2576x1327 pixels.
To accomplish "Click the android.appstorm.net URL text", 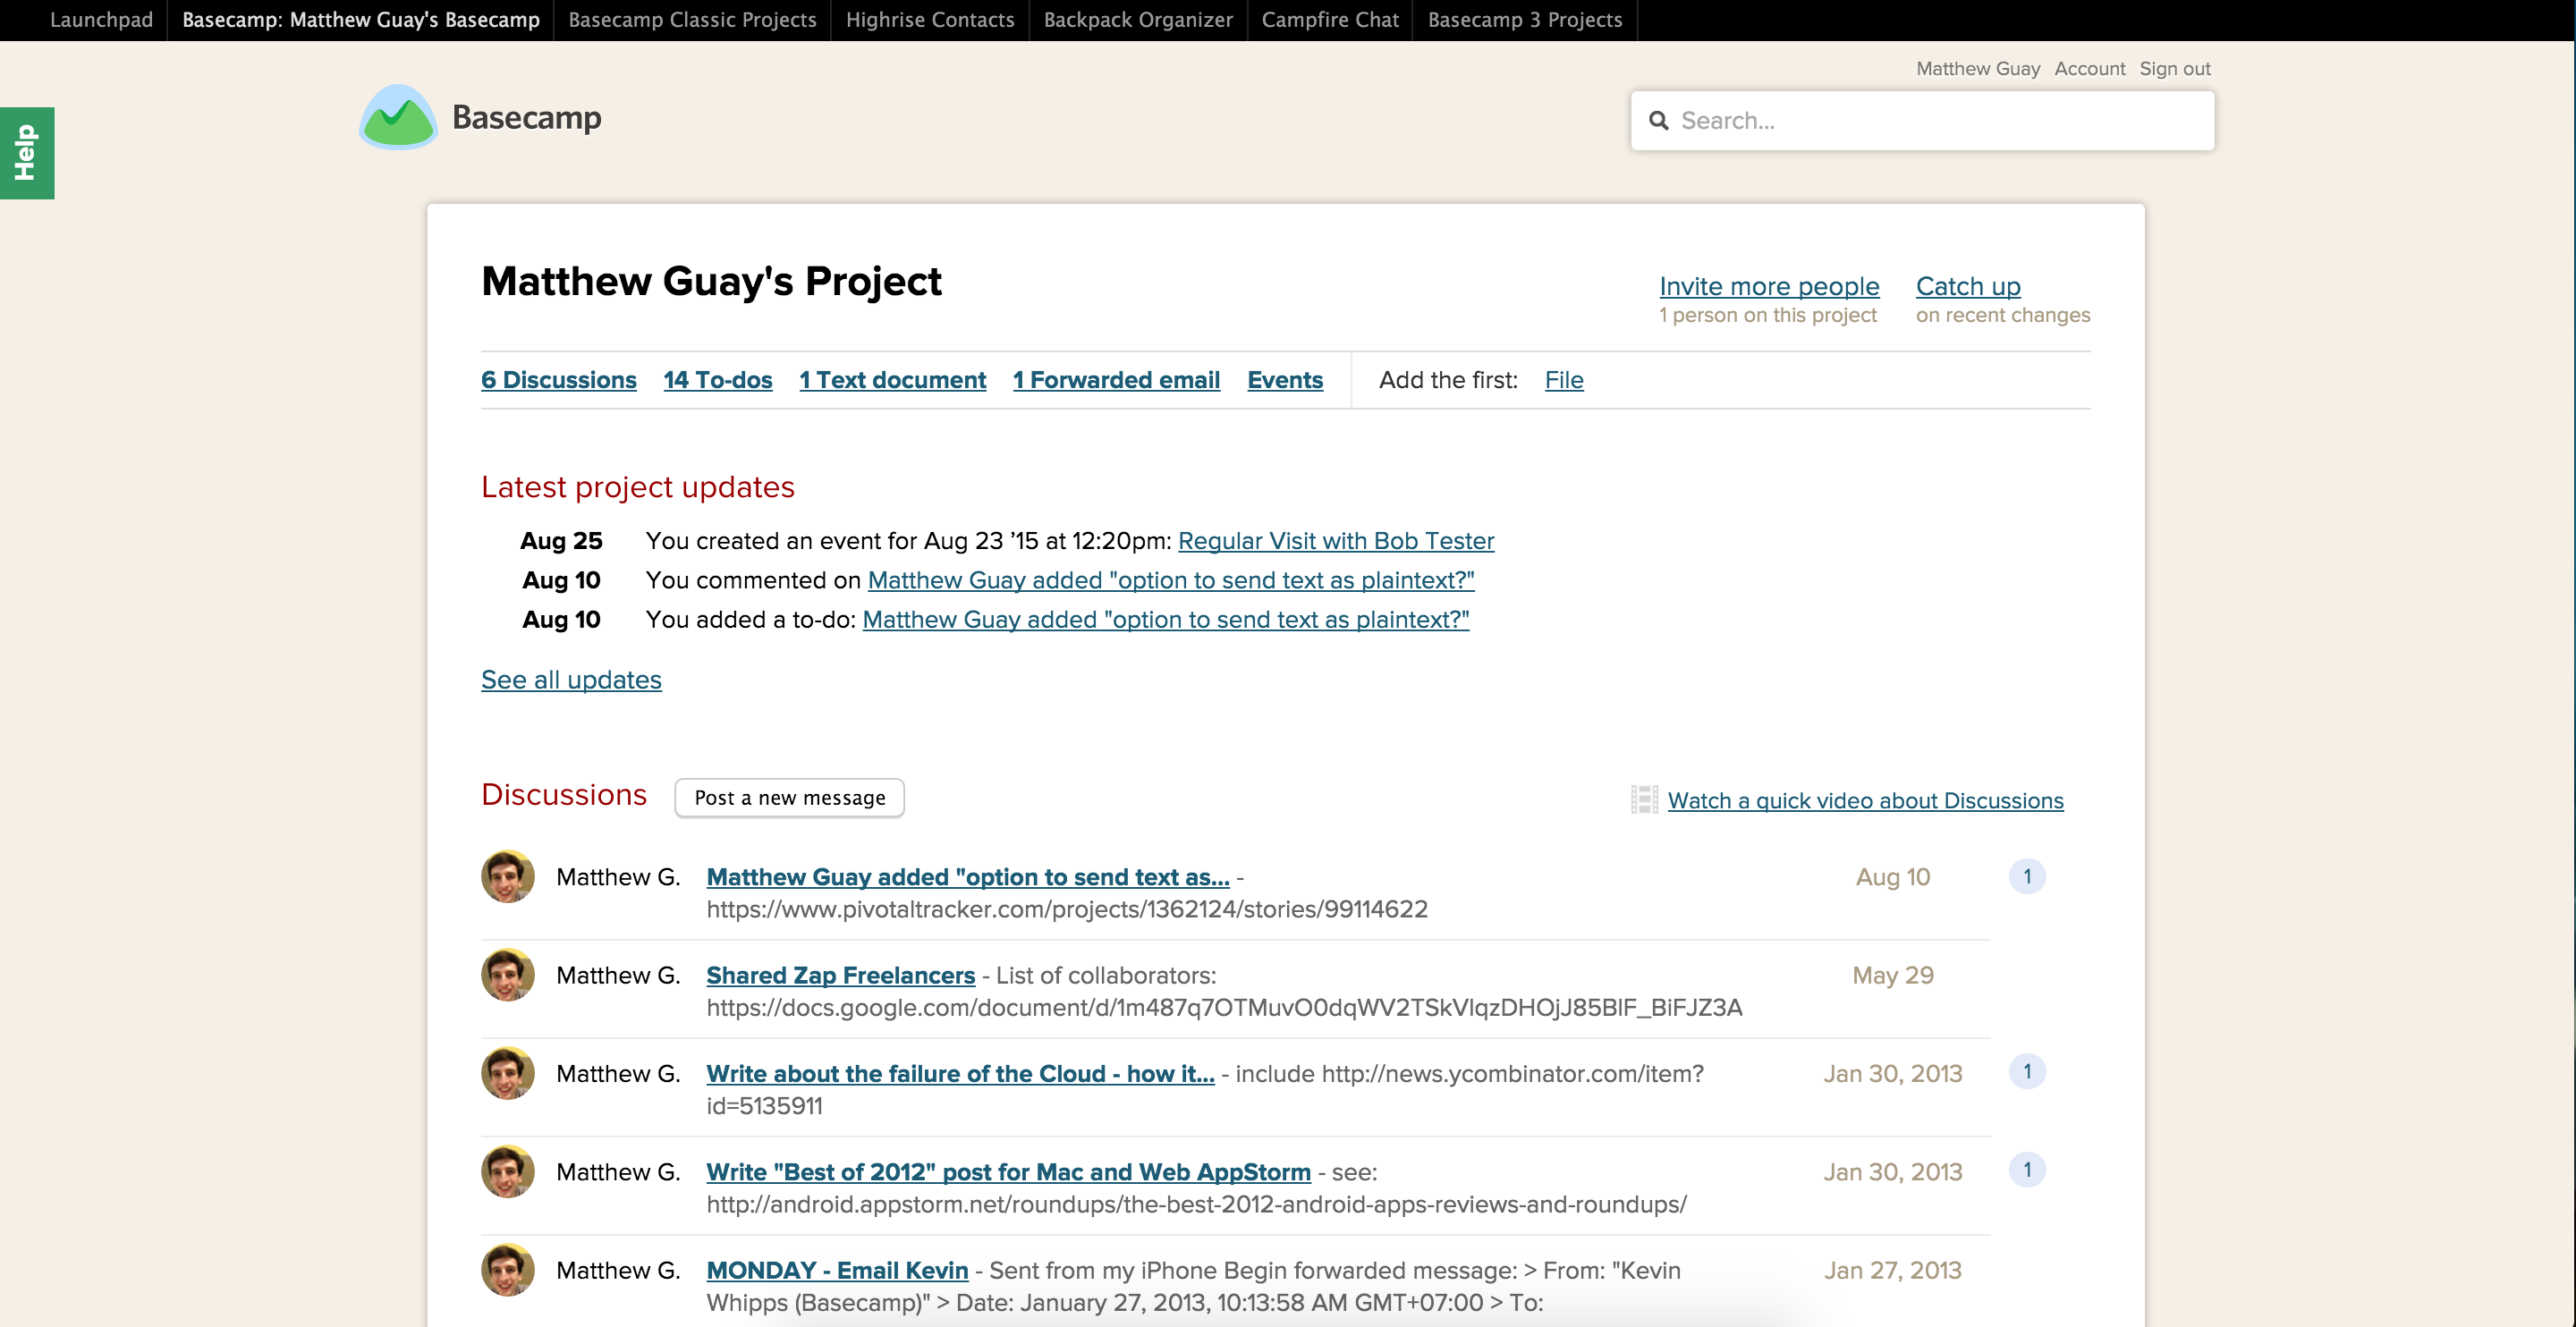I will [x=1196, y=1204].
